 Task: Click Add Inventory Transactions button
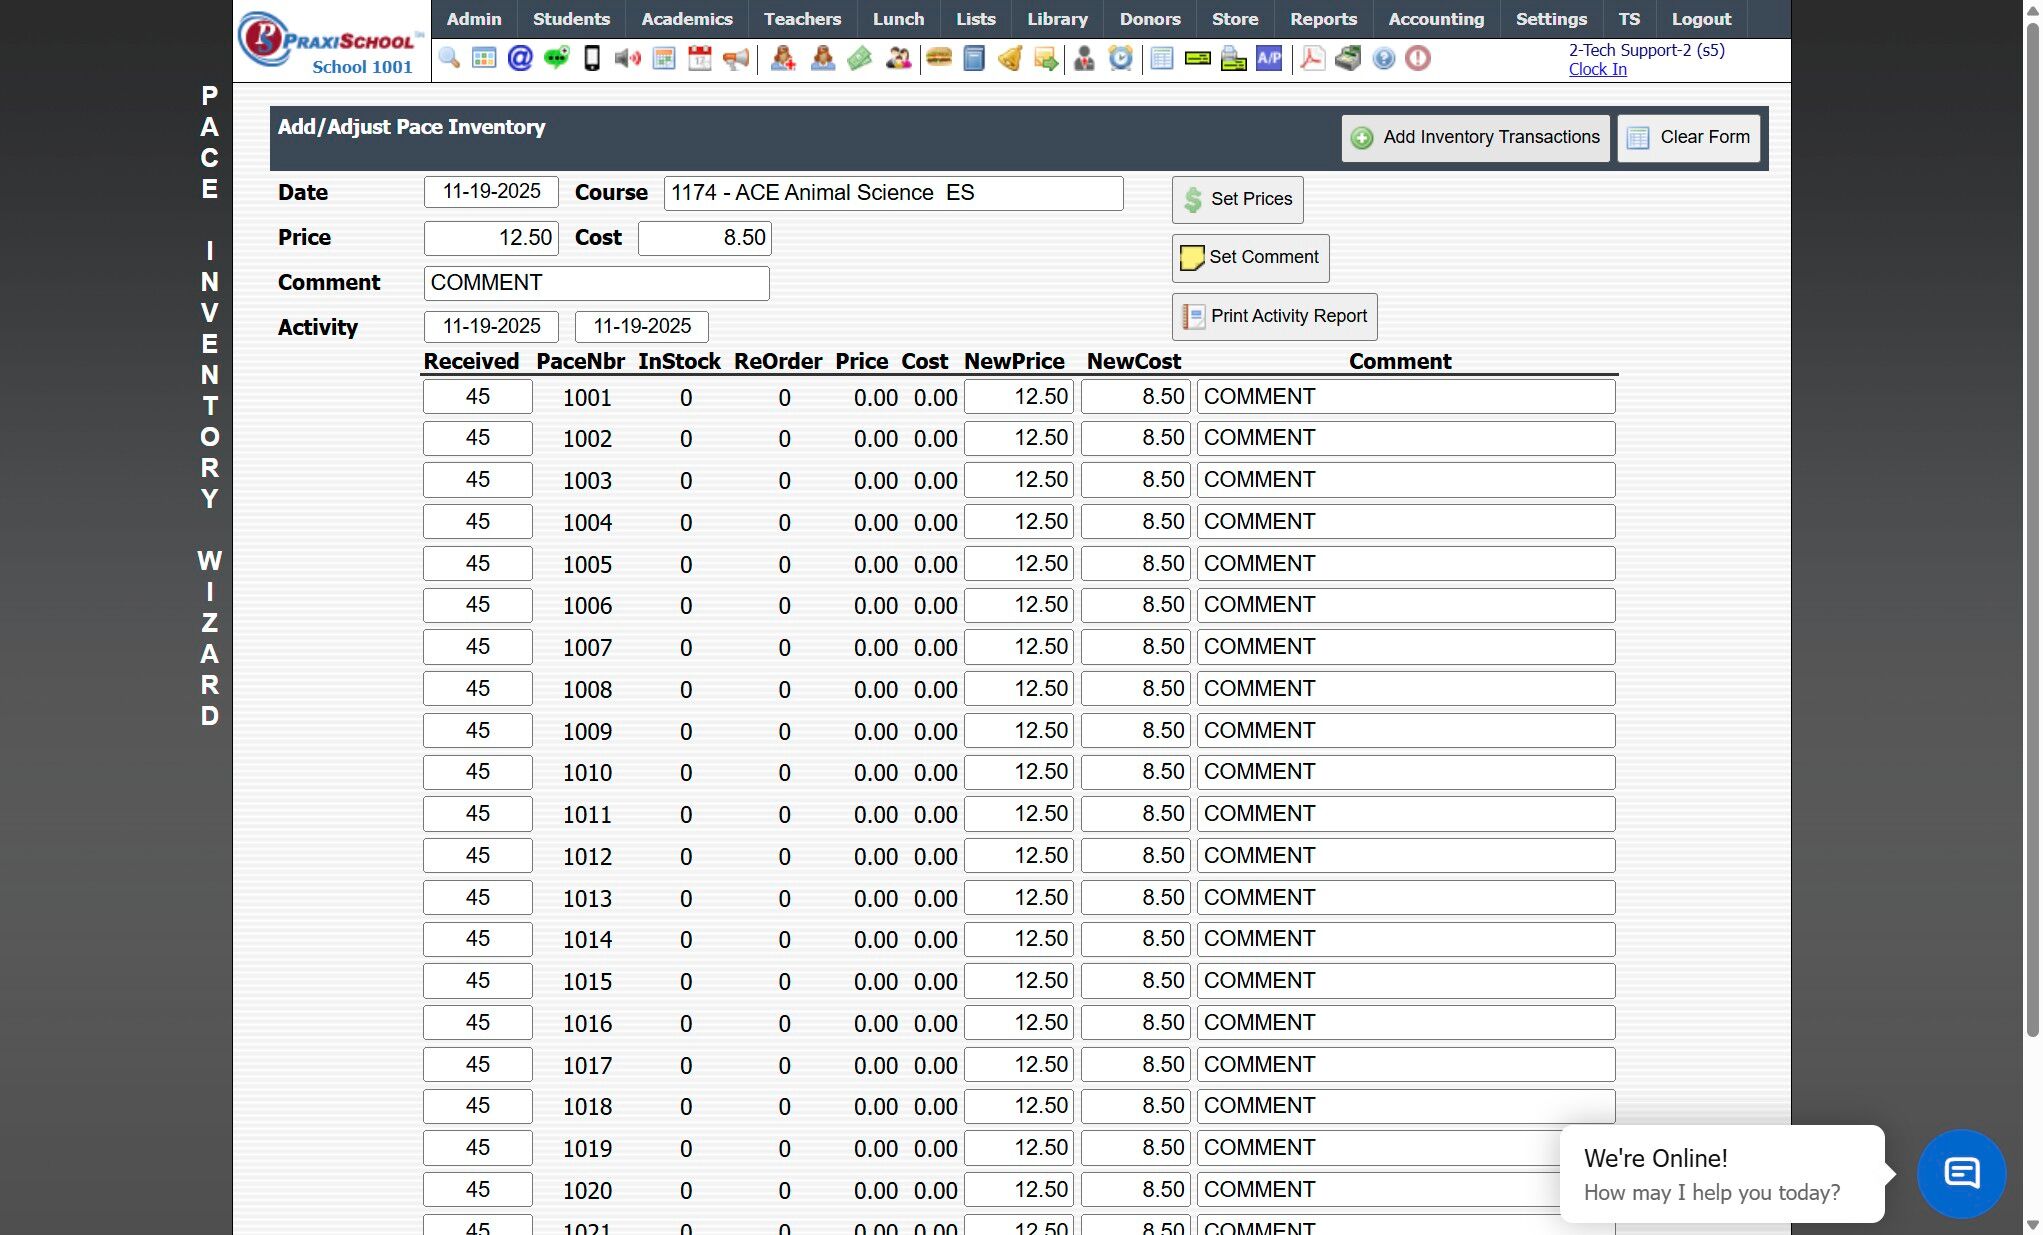click(x=1475, y=138)
